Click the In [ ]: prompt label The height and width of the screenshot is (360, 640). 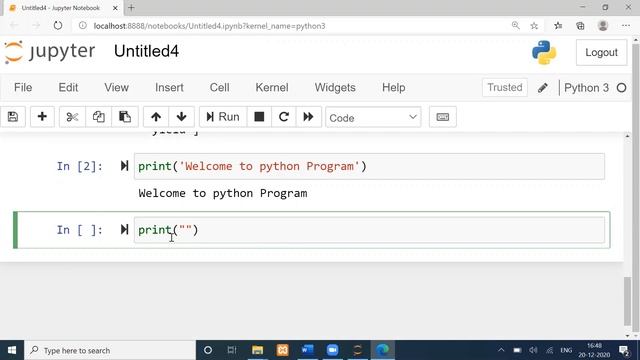pyautogui.click(x=80, y=230)
